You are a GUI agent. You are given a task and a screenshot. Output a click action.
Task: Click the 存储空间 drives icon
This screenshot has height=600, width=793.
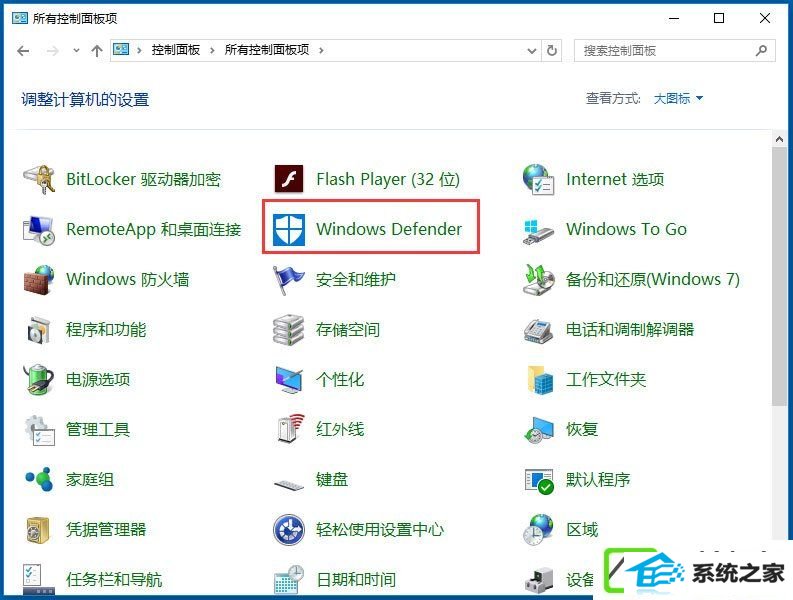coord(288,330)
